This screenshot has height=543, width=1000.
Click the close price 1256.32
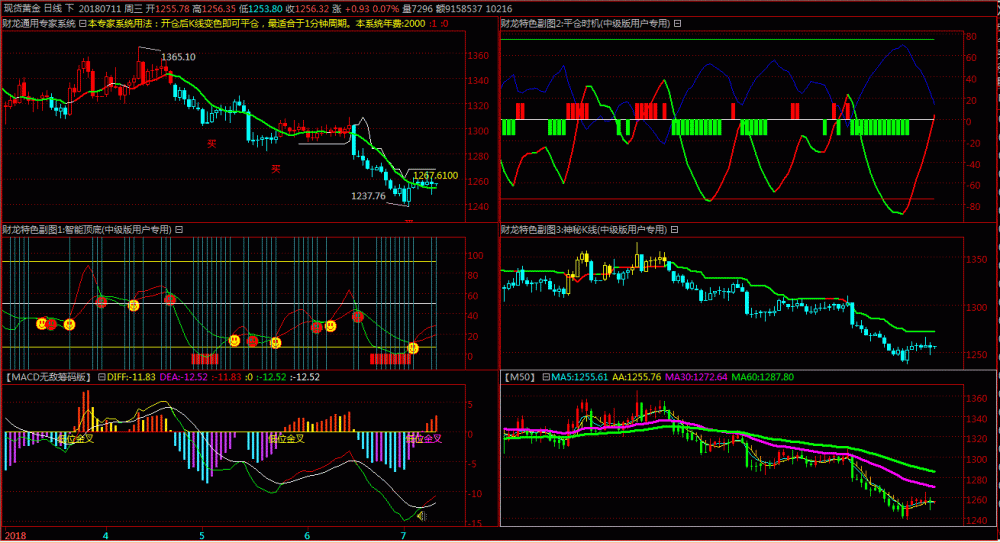(312, 9)
